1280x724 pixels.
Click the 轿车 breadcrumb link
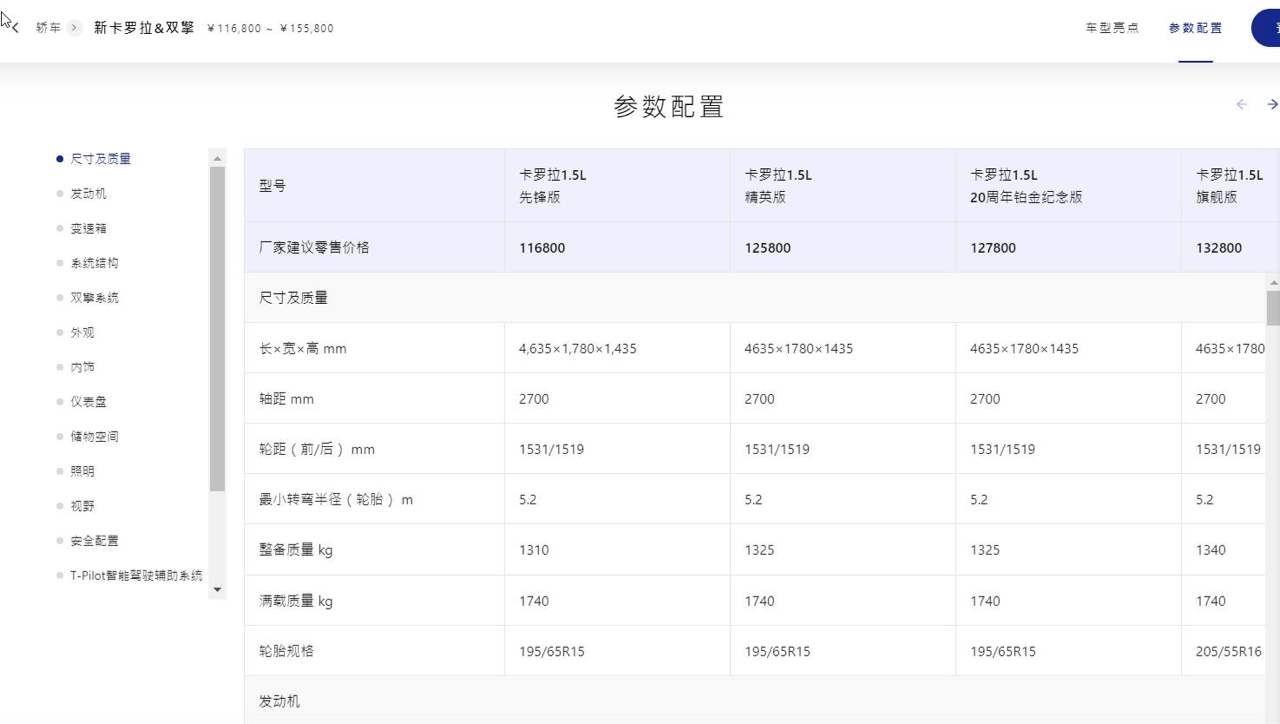pyautogui.click(x=48, y=28)
